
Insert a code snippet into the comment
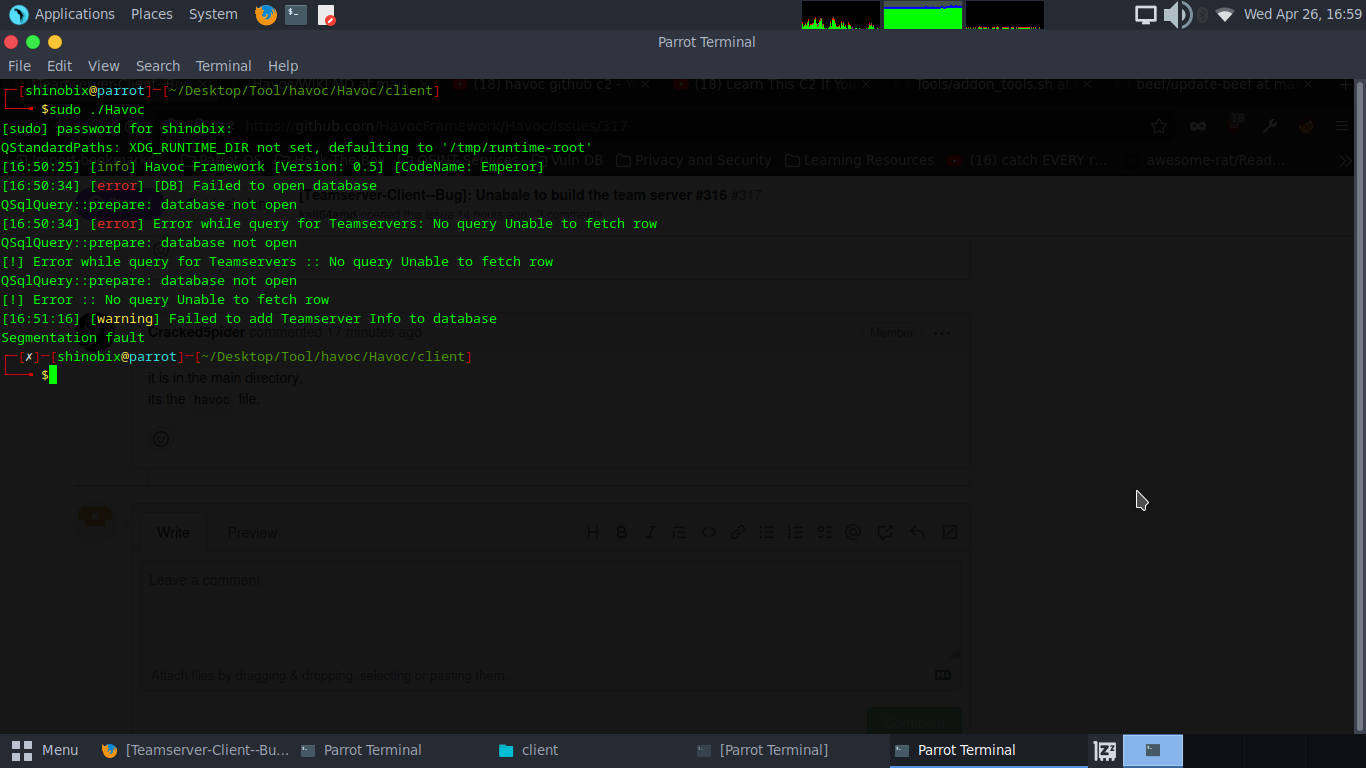click(x=708, y=532)
